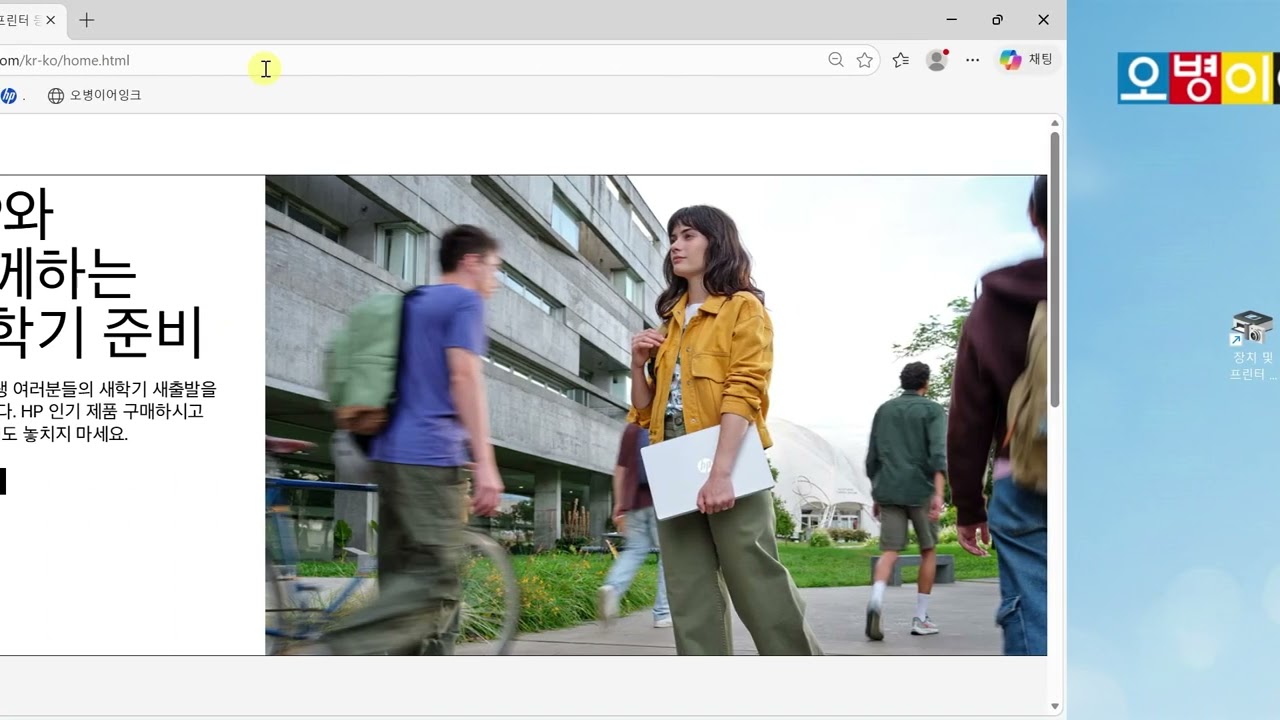Viewport: 1280px width, 720px height.
Task: Open Copilot 채팅 button
Action: (x=1026, y=60)
